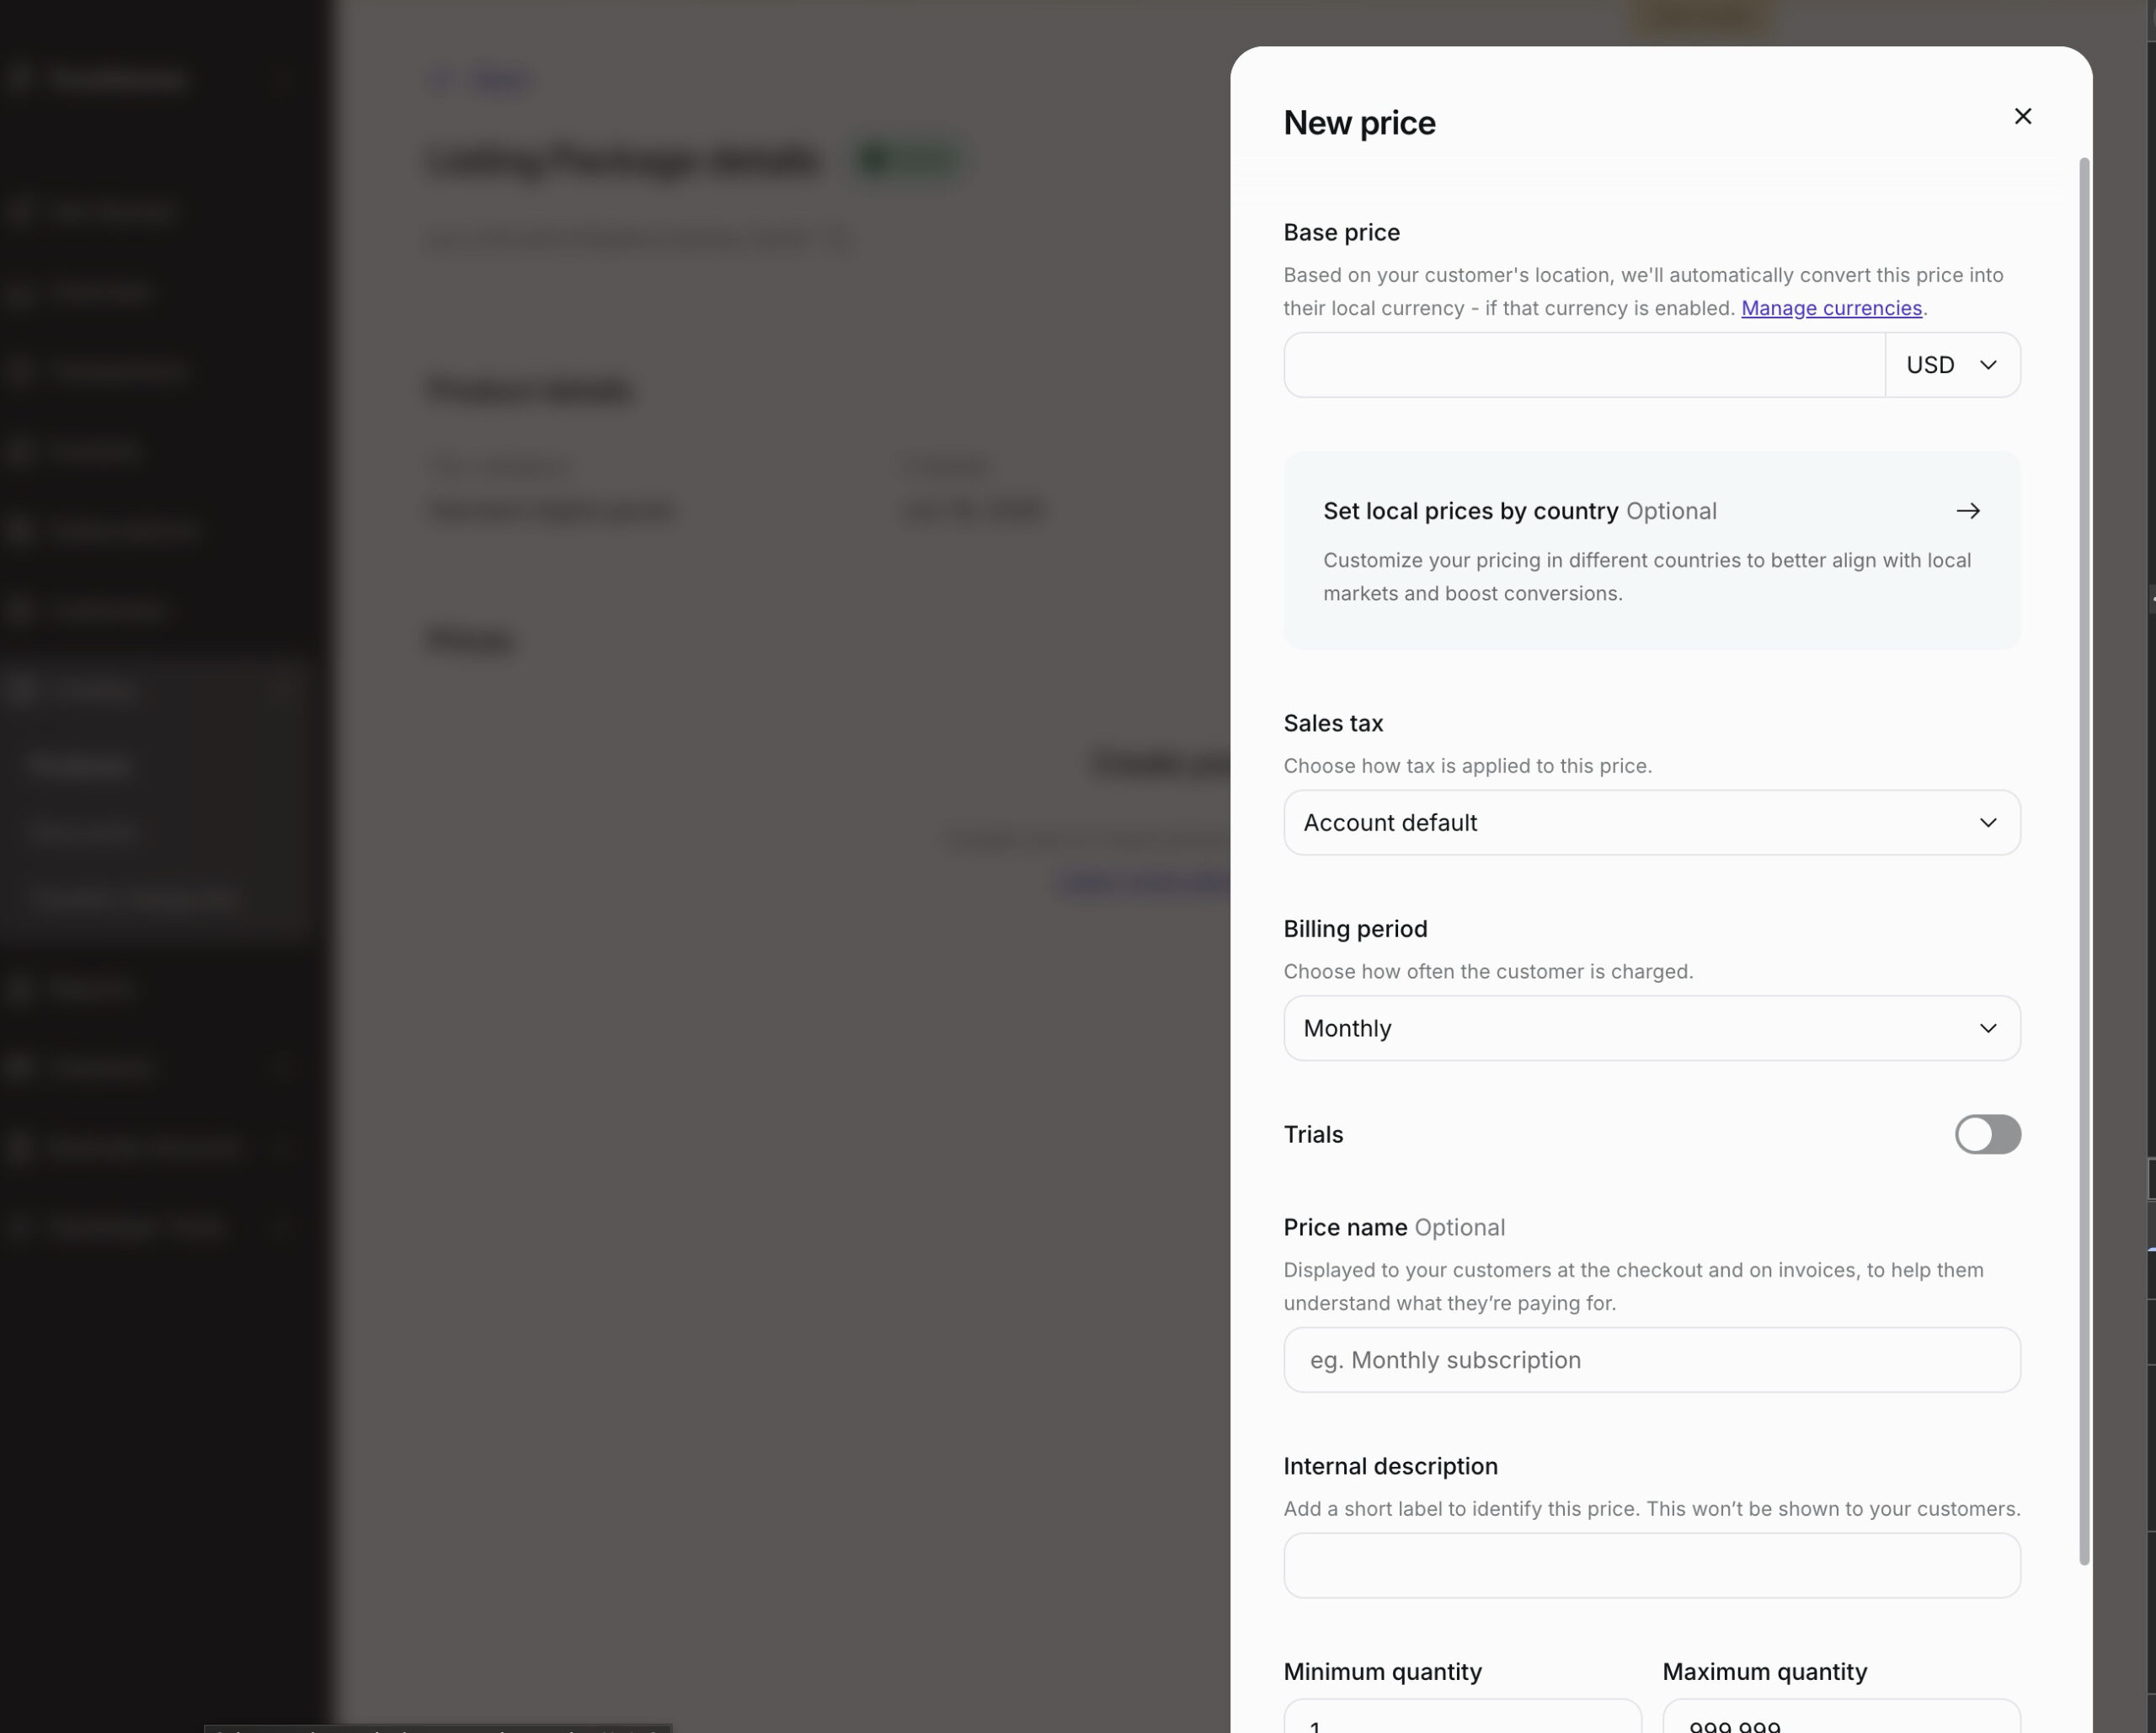The width and height of the screenshot is (2156, 1733).
Task: Click the Internal description text field
Action: [x=1651, y=1565]
